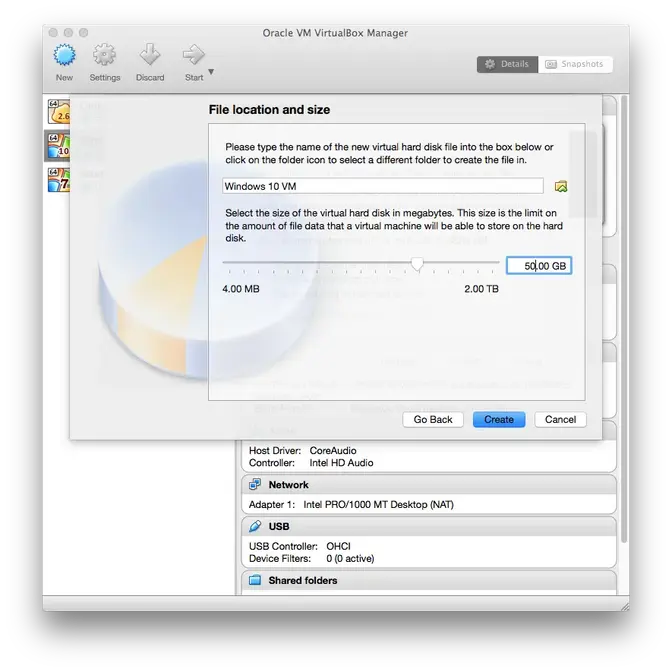The height and width of the screenshot is (672, 672).
Task: Click the Create button
Action: coord(499,420)
